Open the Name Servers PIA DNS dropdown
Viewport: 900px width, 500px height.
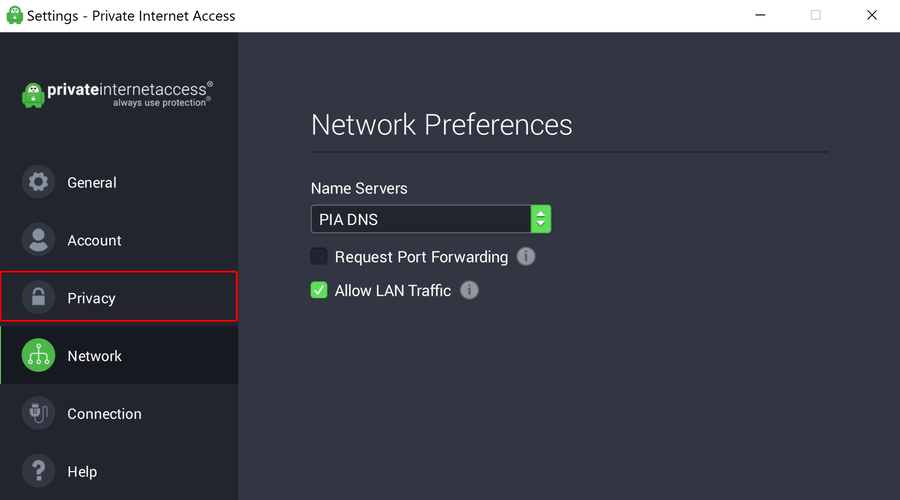(x=420, y=219)
